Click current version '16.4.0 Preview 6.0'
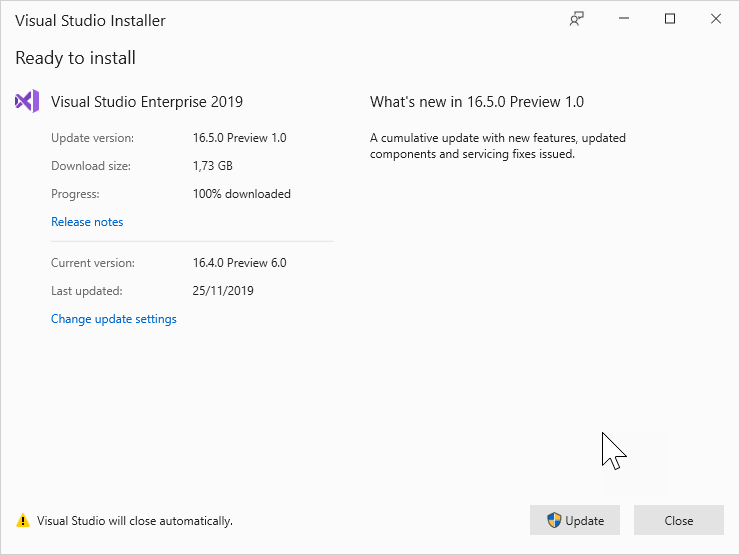The height and width of the screenshot is (555, 740). coord(239,263)
